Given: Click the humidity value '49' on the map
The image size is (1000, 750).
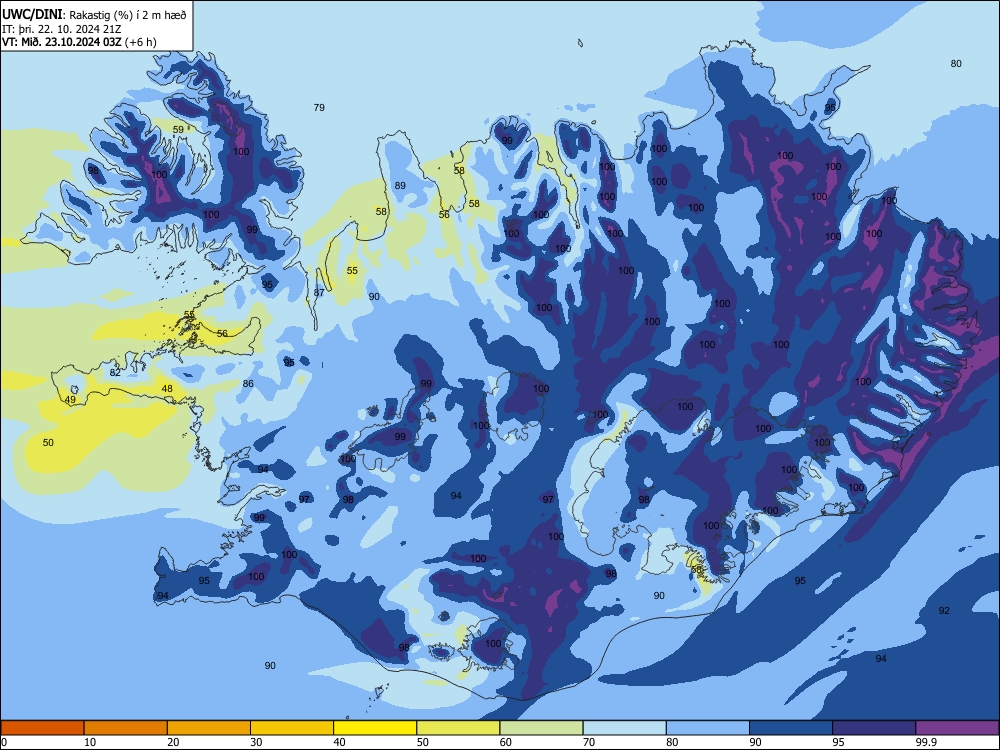Looking at the screenshot, I should tap(70, 400).
